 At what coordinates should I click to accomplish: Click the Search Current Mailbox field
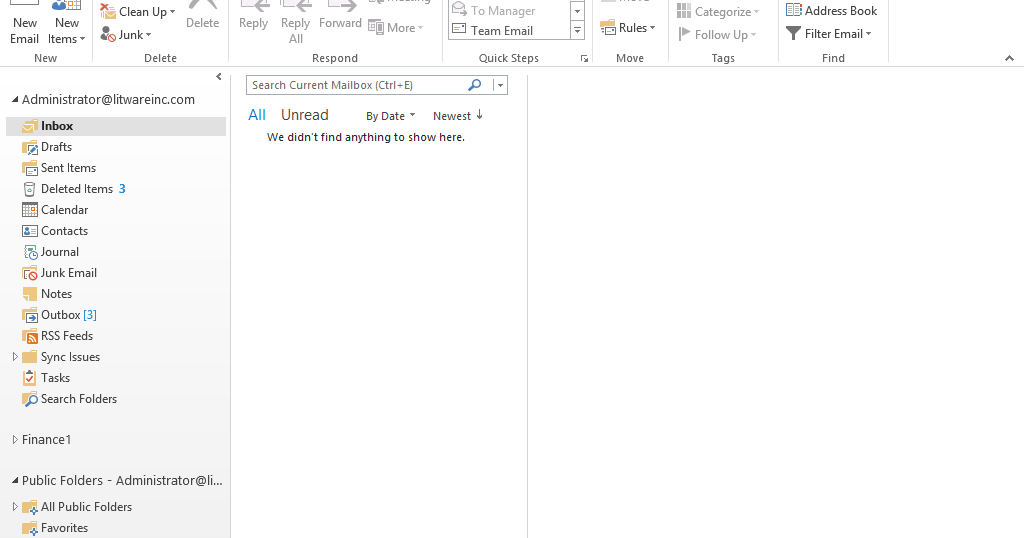(357, 85)
